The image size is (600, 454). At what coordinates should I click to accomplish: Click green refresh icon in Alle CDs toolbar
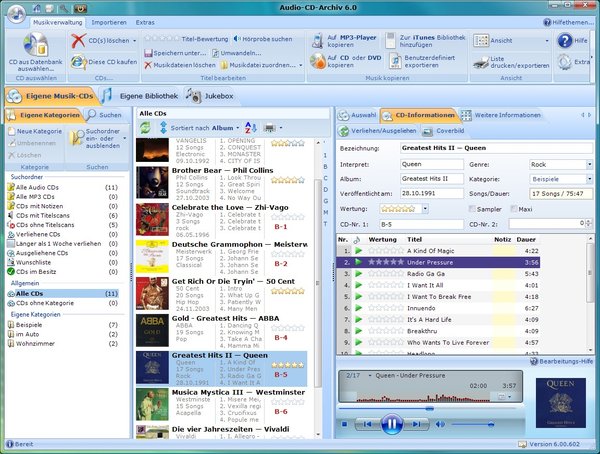point(145,127)
